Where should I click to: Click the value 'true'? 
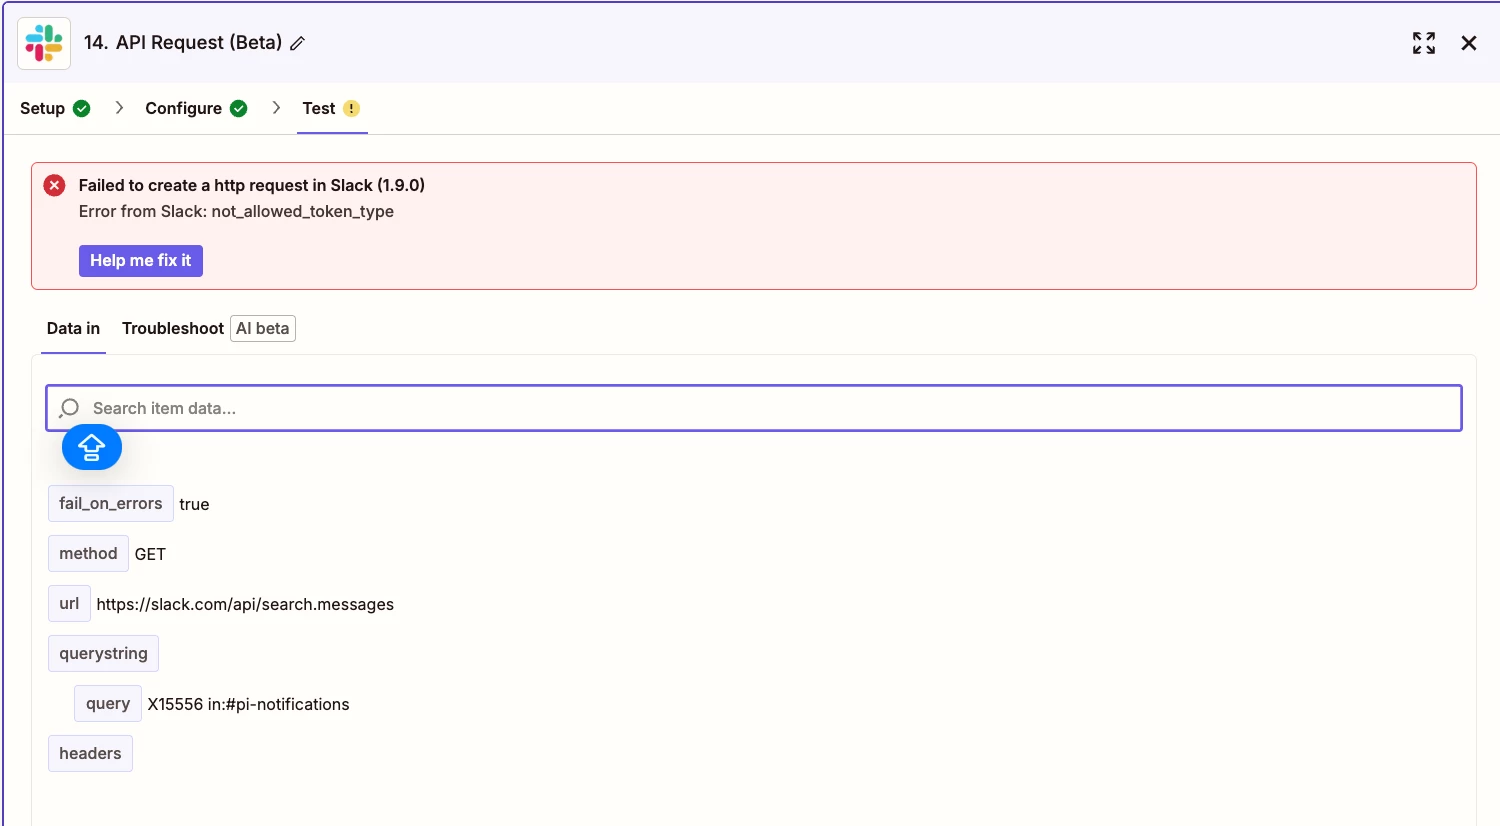[194, 504]
